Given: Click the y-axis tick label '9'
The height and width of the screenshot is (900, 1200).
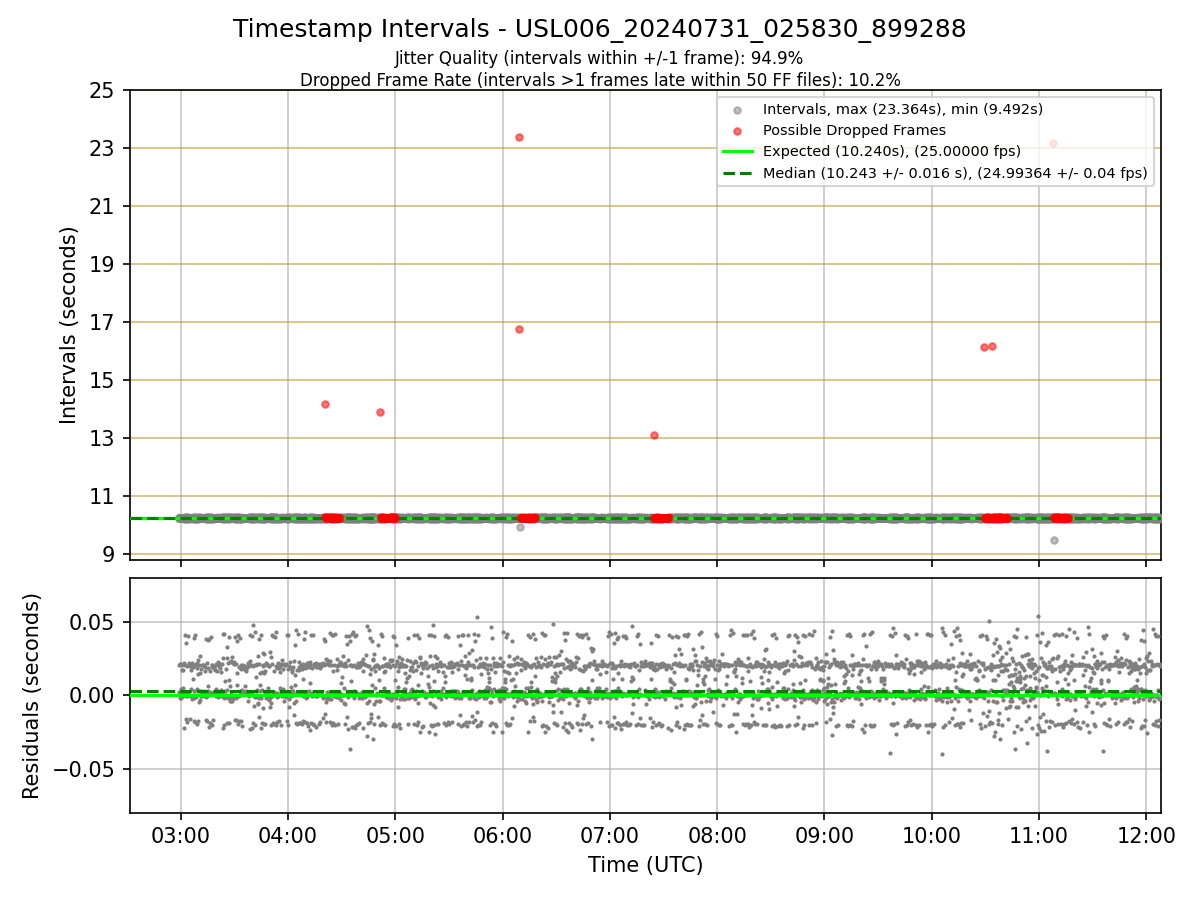Looking at the screenshot, I should coord(108,555).
